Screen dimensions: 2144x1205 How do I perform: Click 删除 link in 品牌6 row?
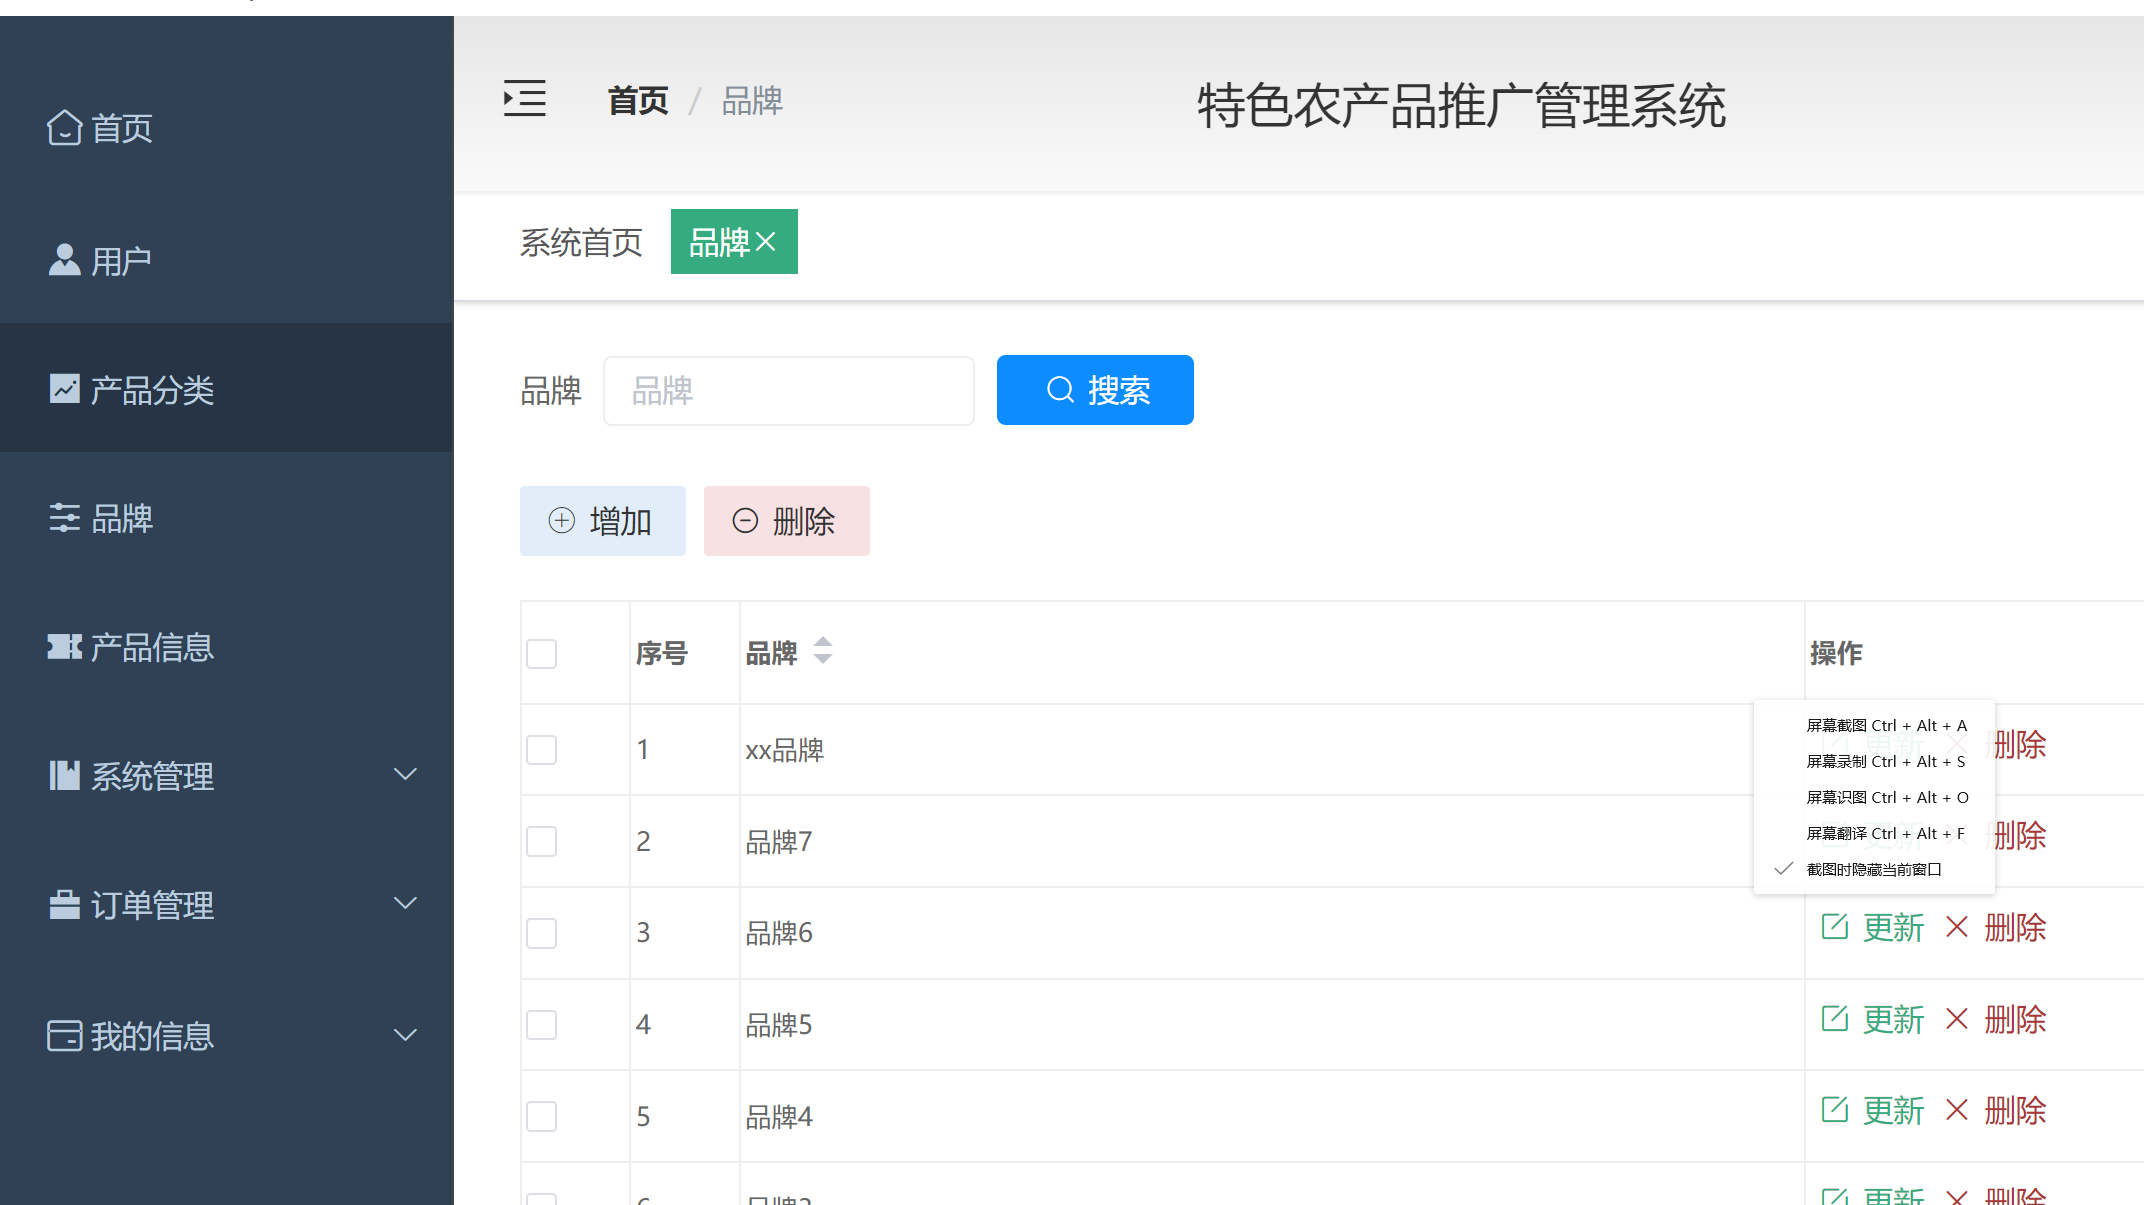tap(2016, 927)
